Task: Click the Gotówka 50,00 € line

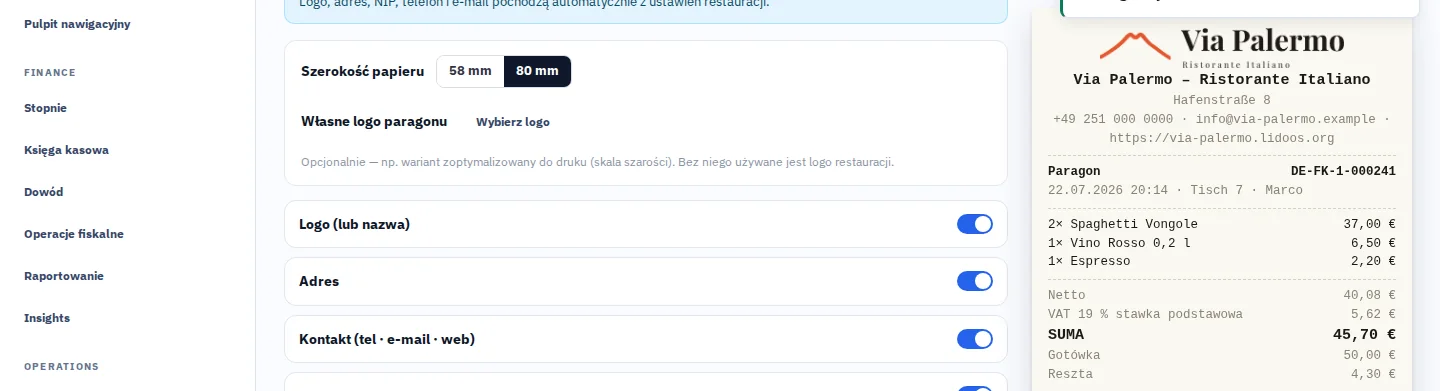Action: click(1222, 355)
